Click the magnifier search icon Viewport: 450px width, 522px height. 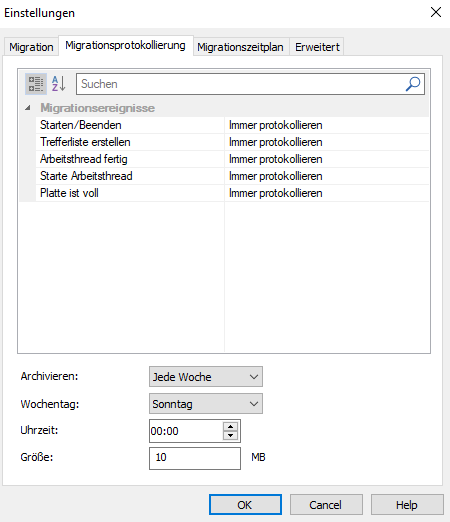click(413, 84)
